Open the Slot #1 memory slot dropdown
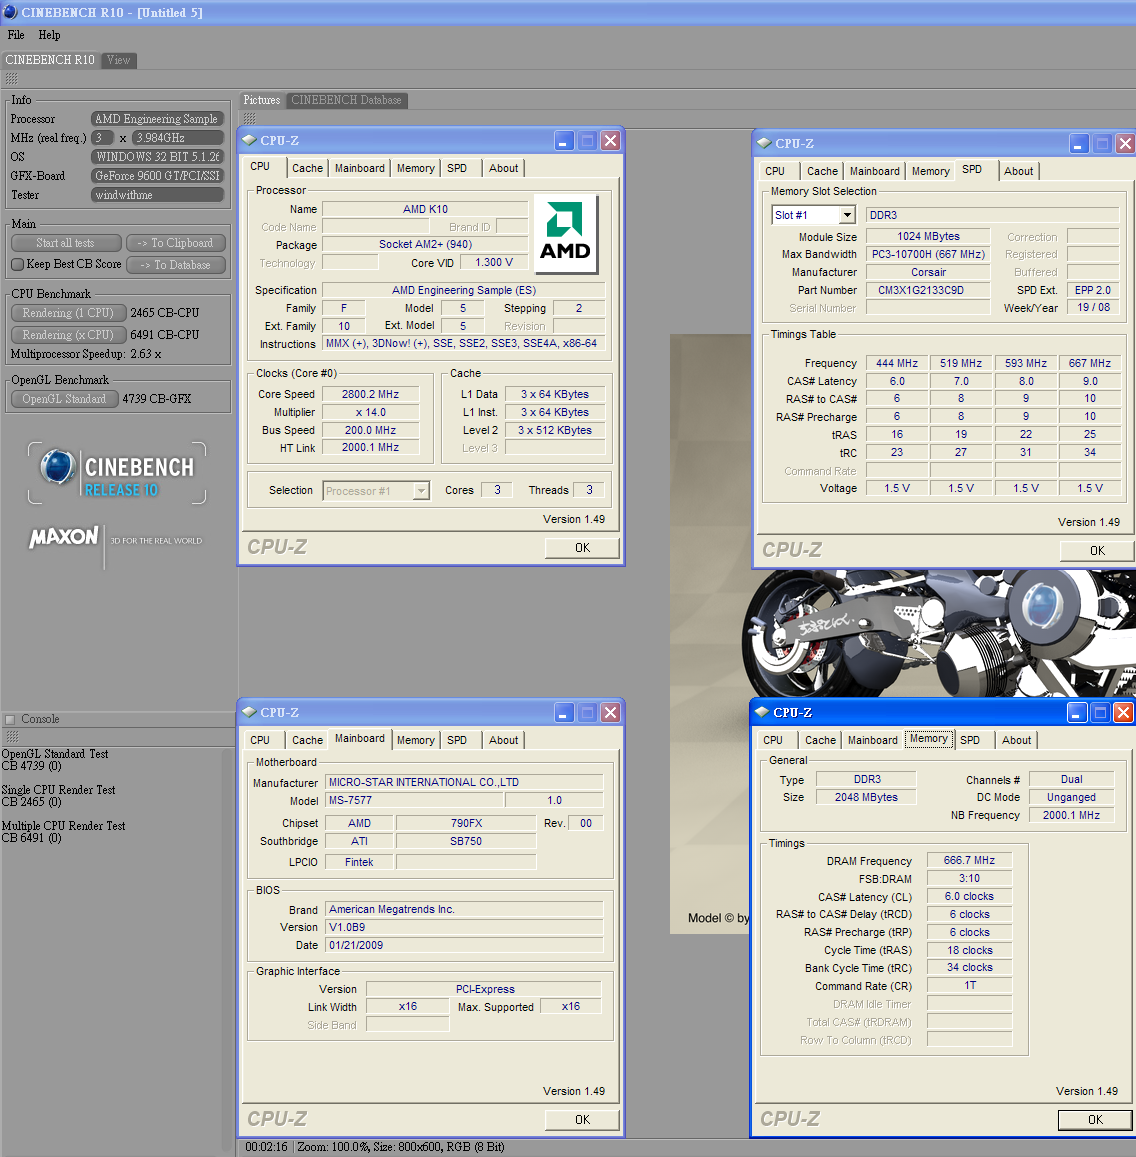The height and width of the screenshot is (1157, 1136). 846,215
